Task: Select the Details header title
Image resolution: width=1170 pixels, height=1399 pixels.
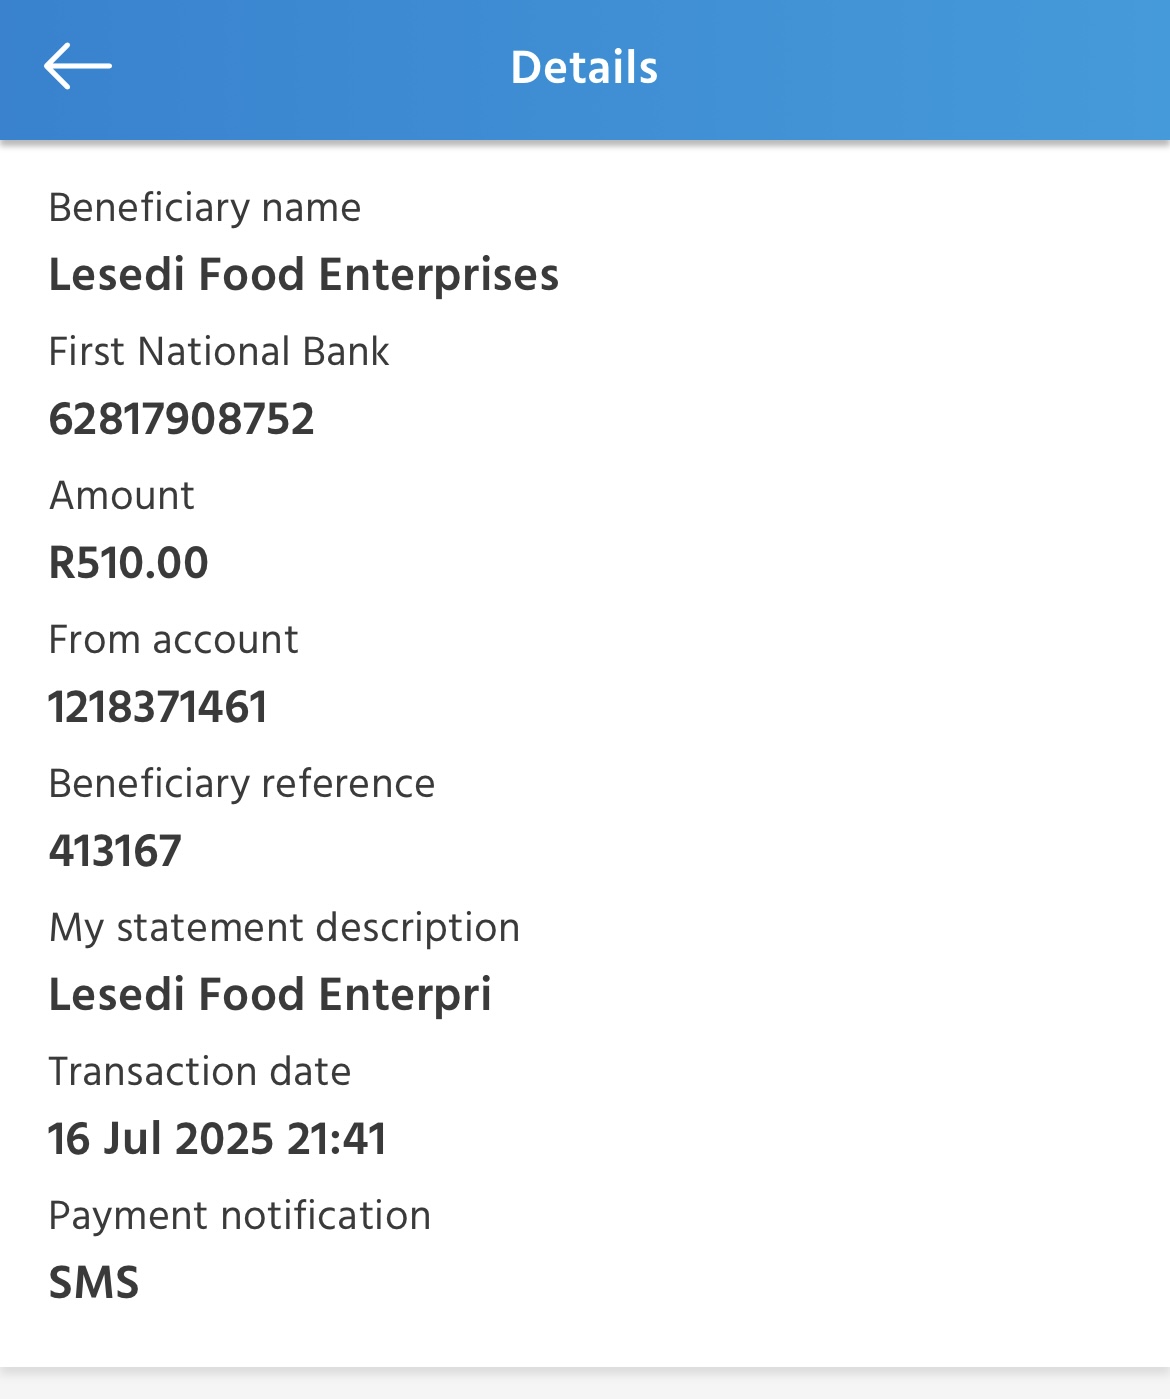Action: click(584, 68)
